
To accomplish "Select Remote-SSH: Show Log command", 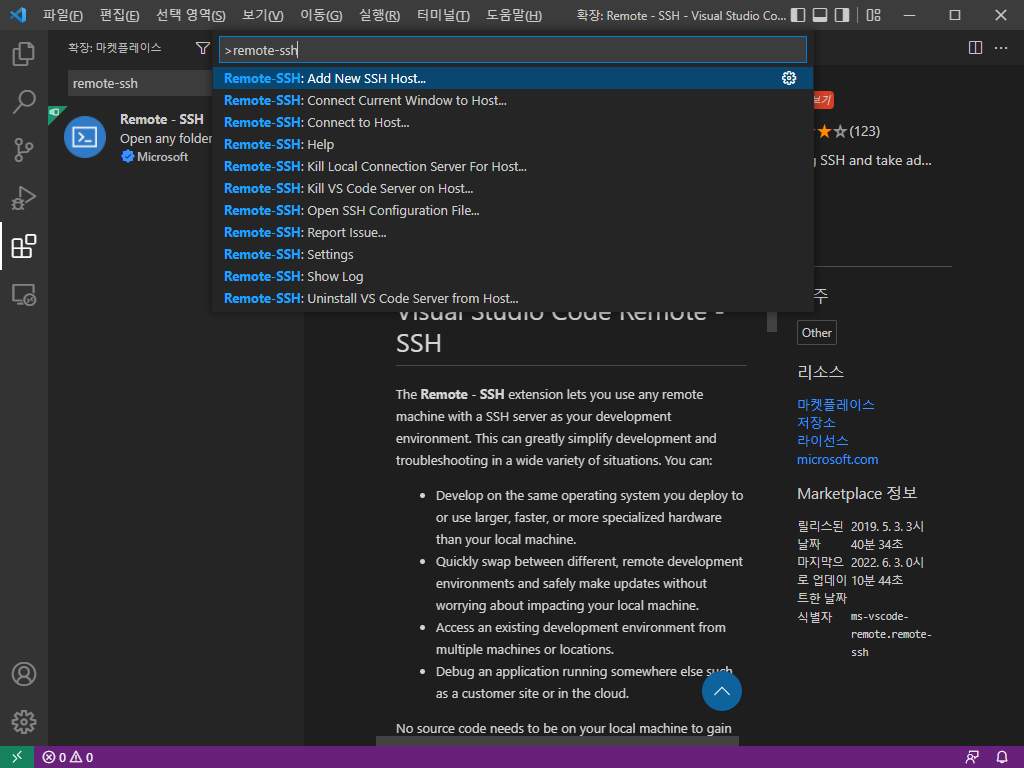I will pos(513,276).
